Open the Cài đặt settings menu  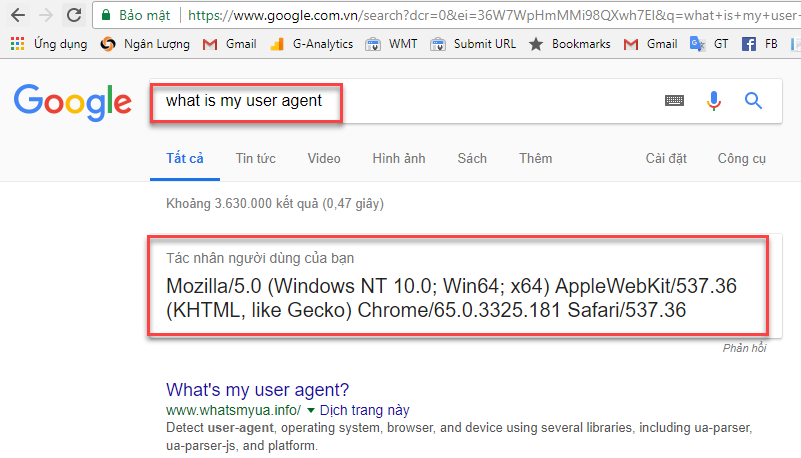pos(666,159)
